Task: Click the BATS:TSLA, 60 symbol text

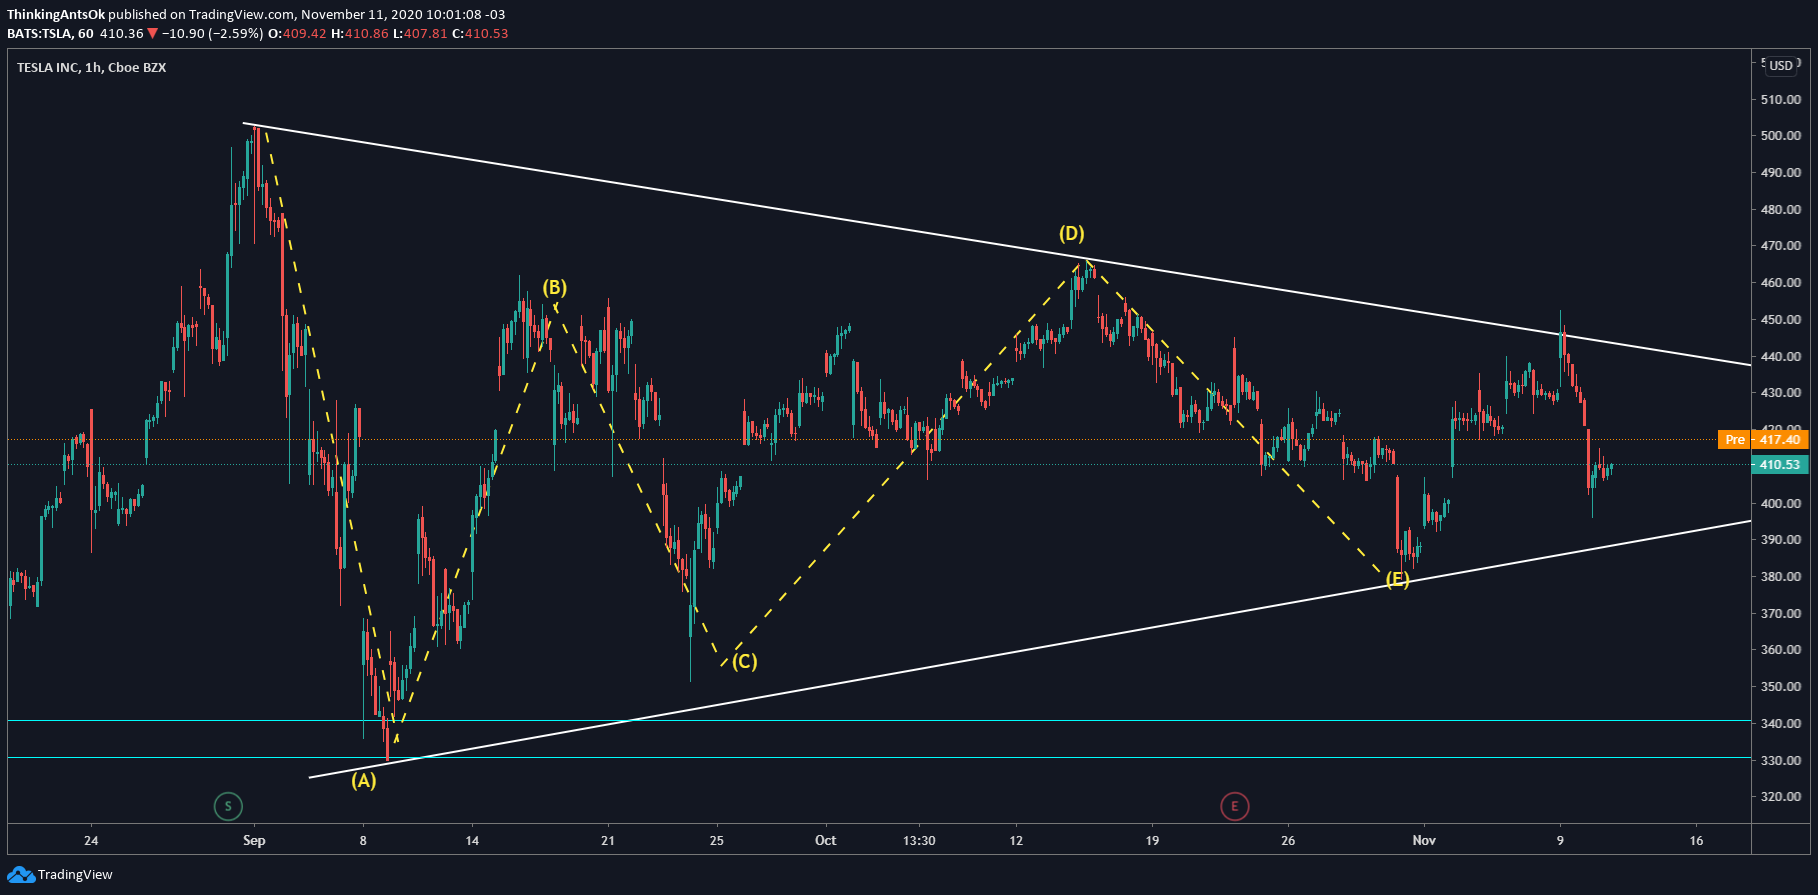Action: pyautogui.click(x=50, y=34)
